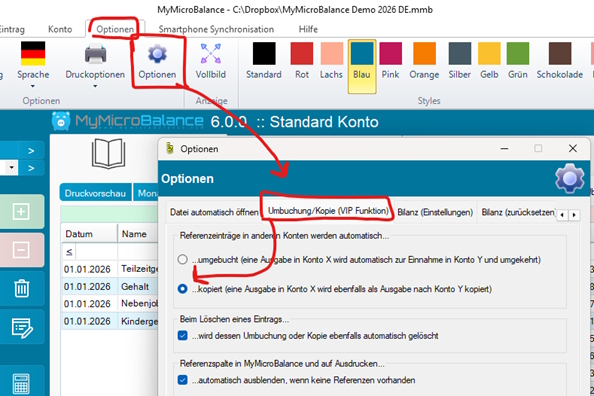Open the Konto ribbon tab
Screen dimensions: 594x396
[60, 29]
